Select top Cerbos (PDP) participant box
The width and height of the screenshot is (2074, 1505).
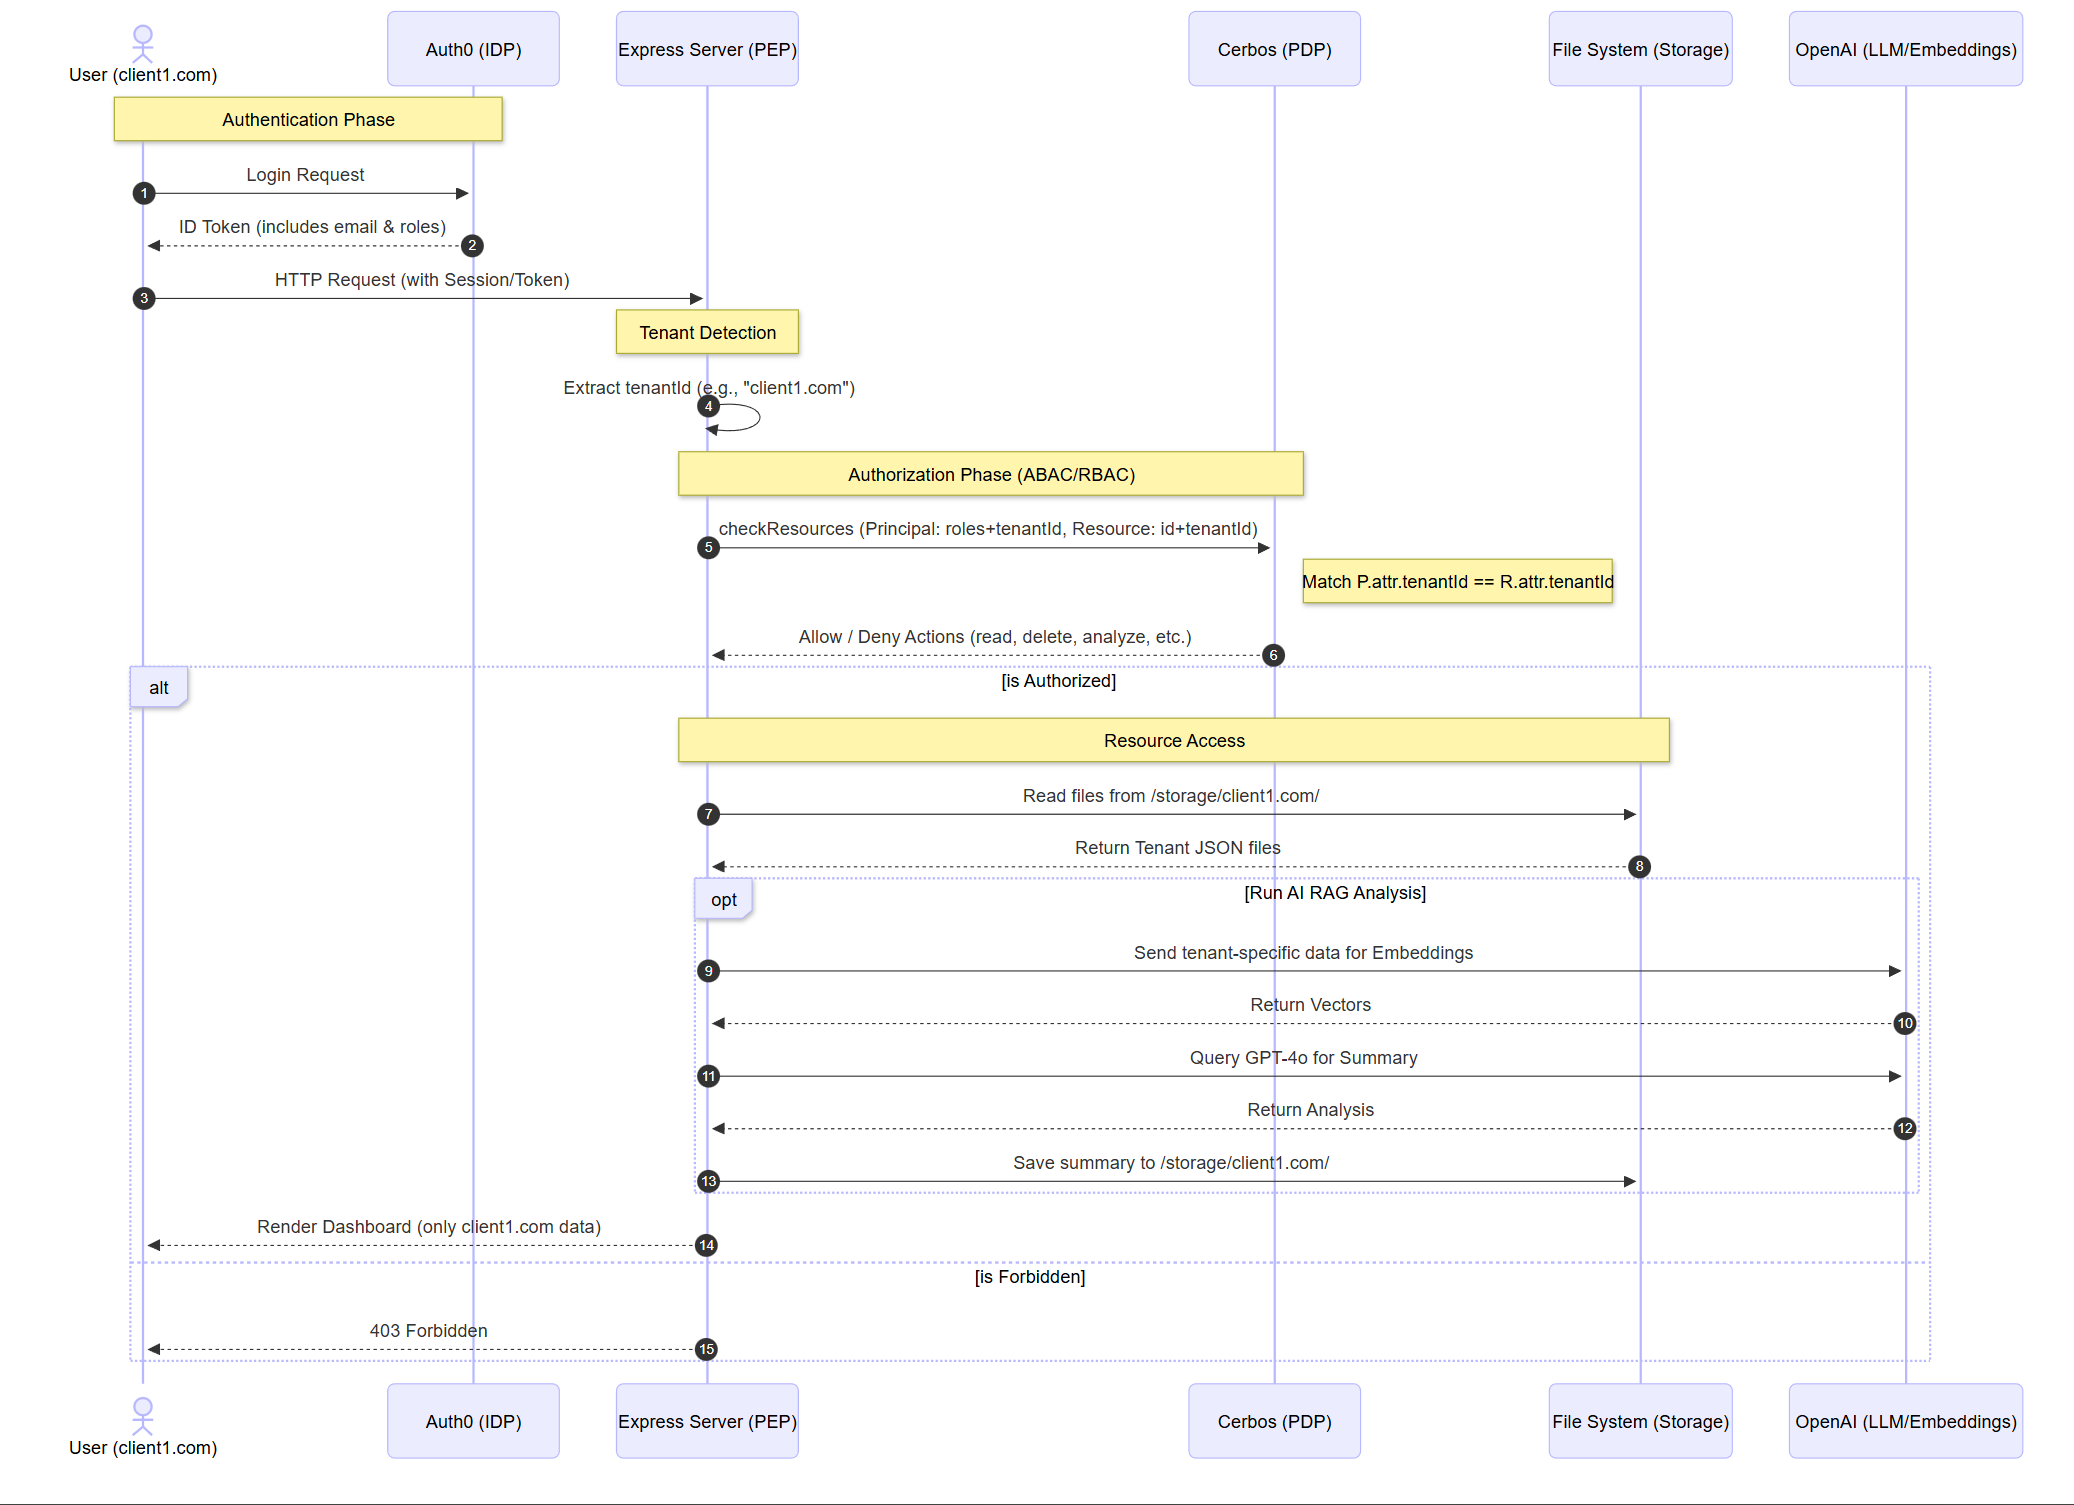tap(1274, 49)
